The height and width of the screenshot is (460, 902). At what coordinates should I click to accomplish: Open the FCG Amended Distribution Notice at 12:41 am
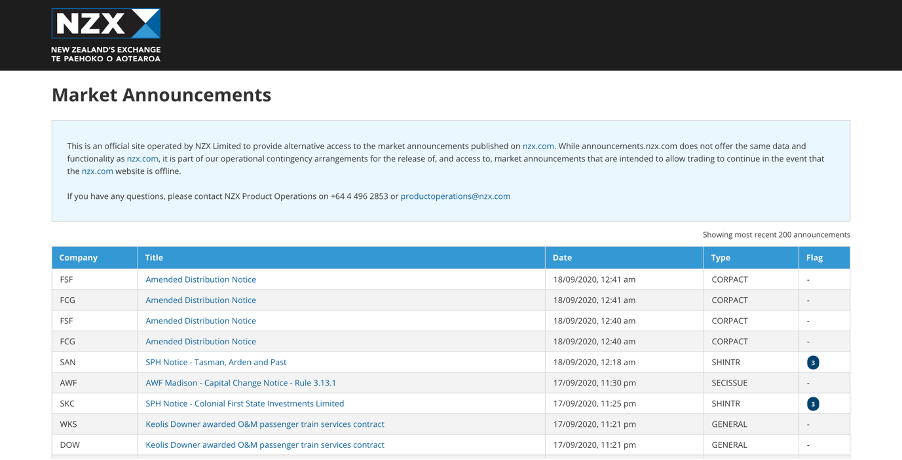point(201,300)
